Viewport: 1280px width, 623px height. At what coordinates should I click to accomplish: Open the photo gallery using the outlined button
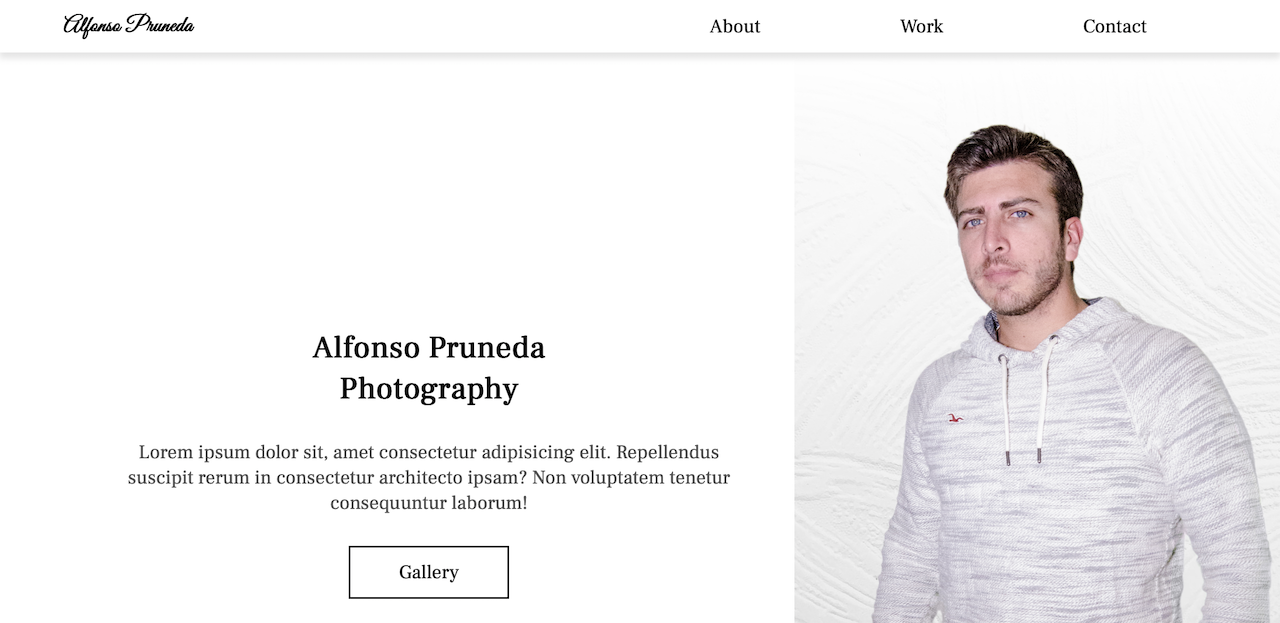click(x=428, y=572)
